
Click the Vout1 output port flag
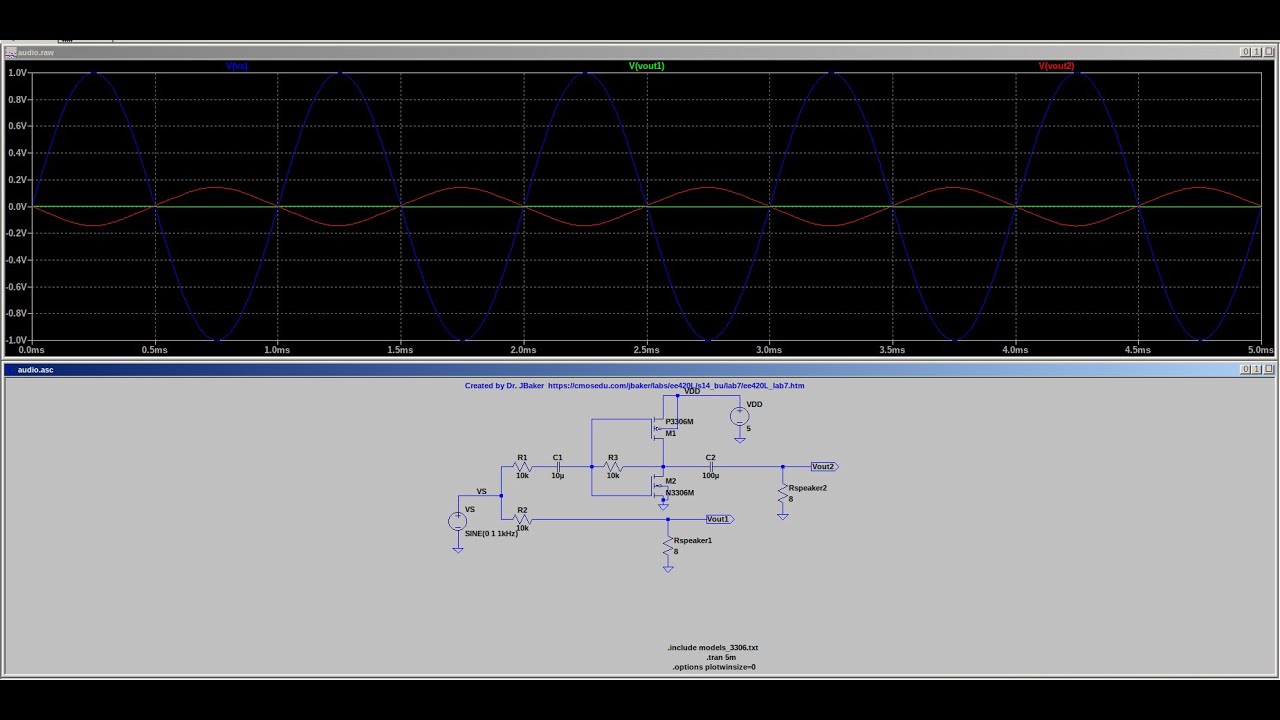point(720,519)
